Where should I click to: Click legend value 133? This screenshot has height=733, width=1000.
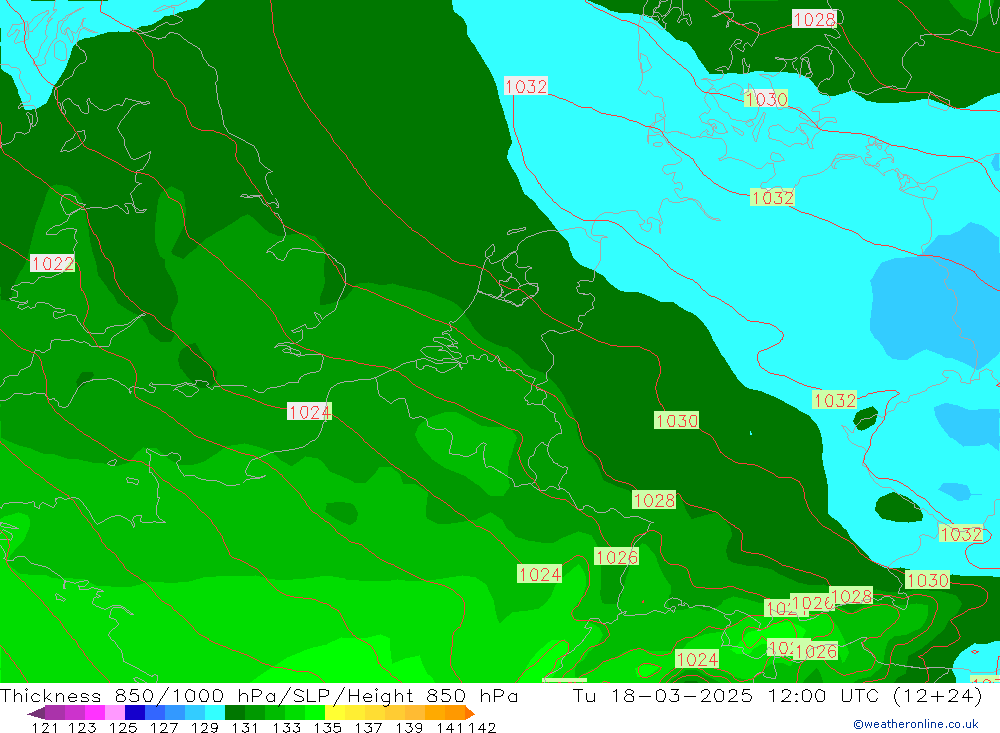(x=286, y=727)
